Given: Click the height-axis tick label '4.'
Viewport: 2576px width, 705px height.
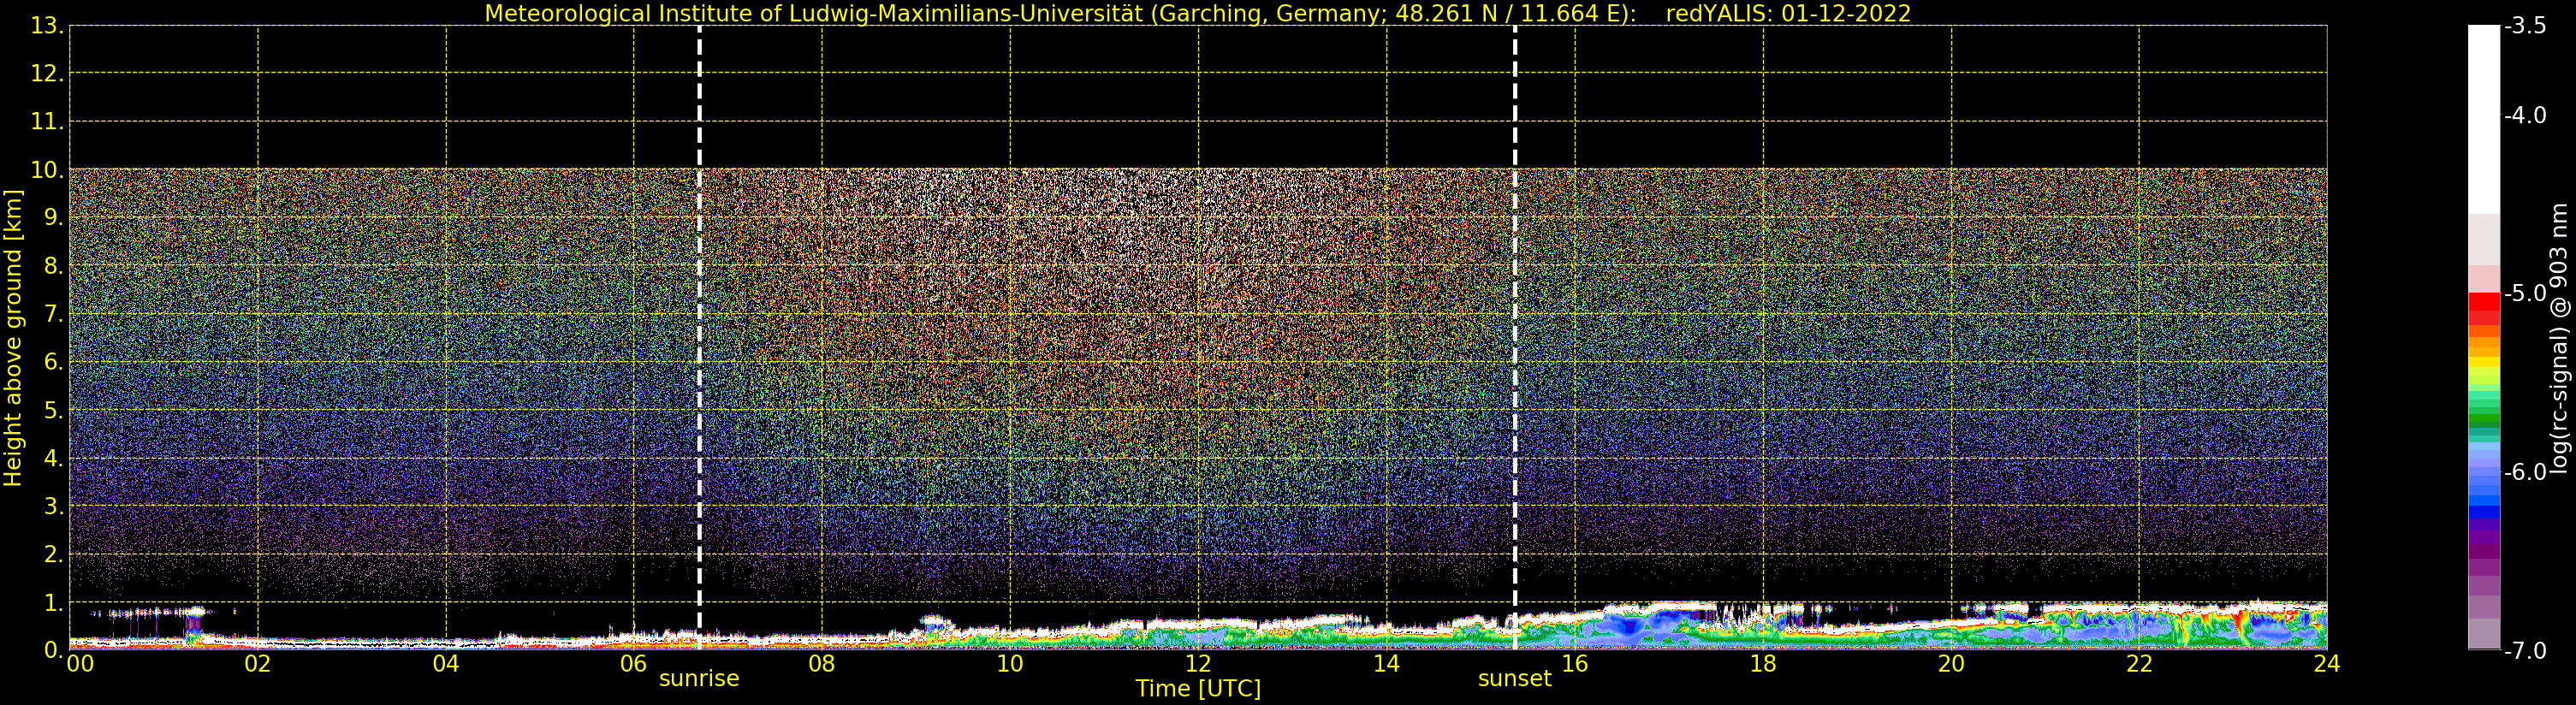Looking at the screenshot, I should [x=54, y=458].
